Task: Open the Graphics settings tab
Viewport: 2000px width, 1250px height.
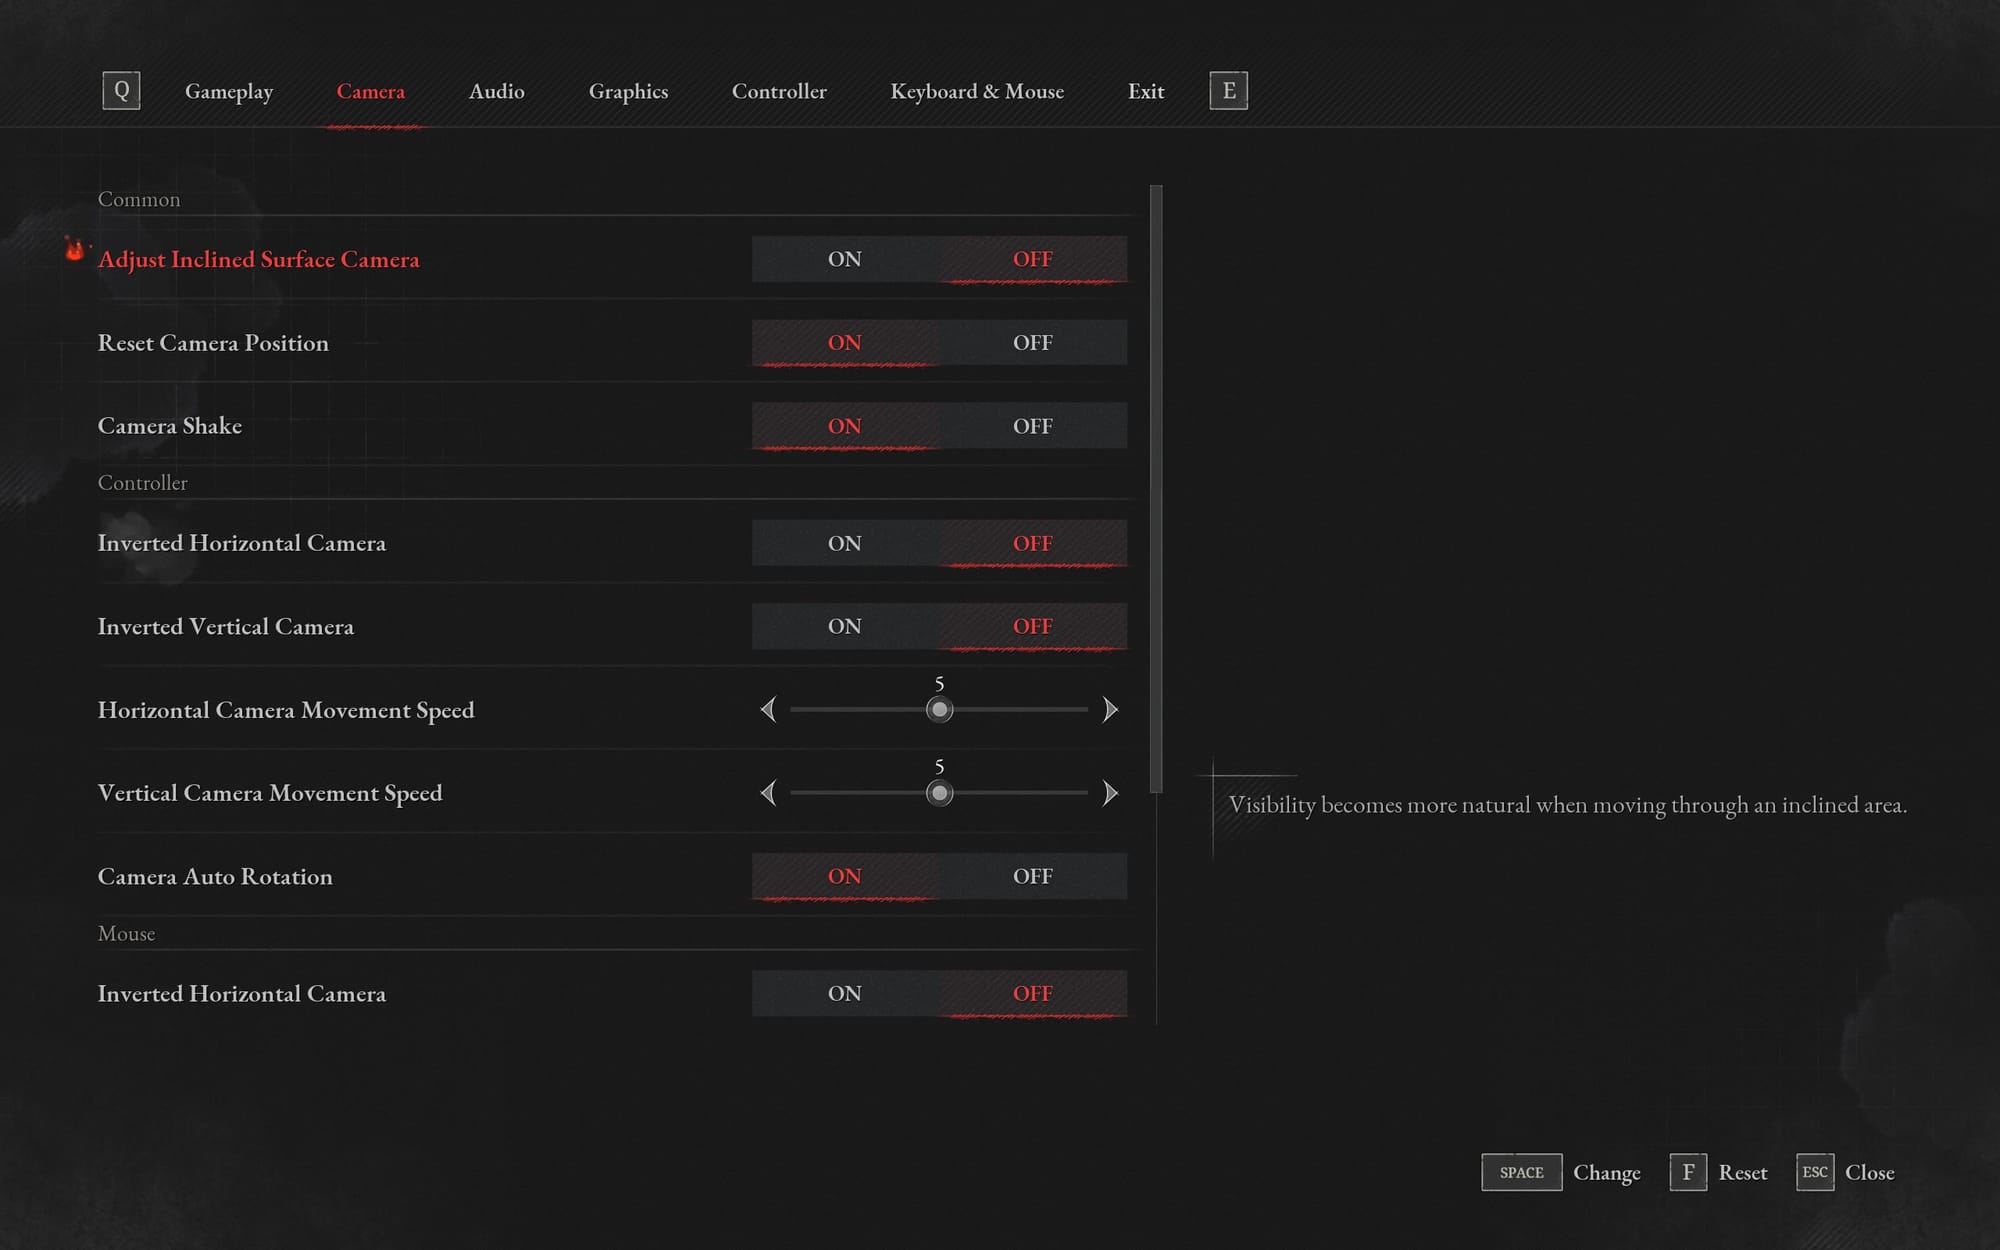Action: [x=628, y=91]
